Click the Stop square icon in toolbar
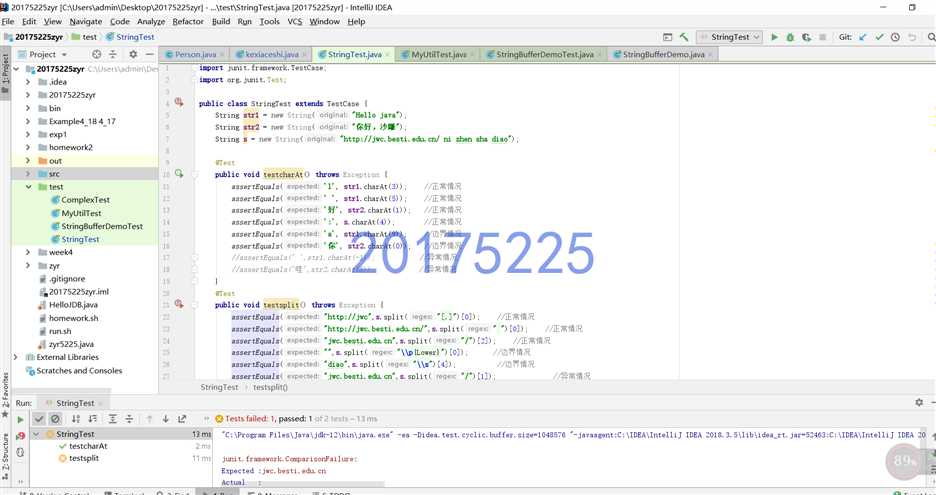Image resolution: width=936 pixels, height=495 pixels. 823,37
